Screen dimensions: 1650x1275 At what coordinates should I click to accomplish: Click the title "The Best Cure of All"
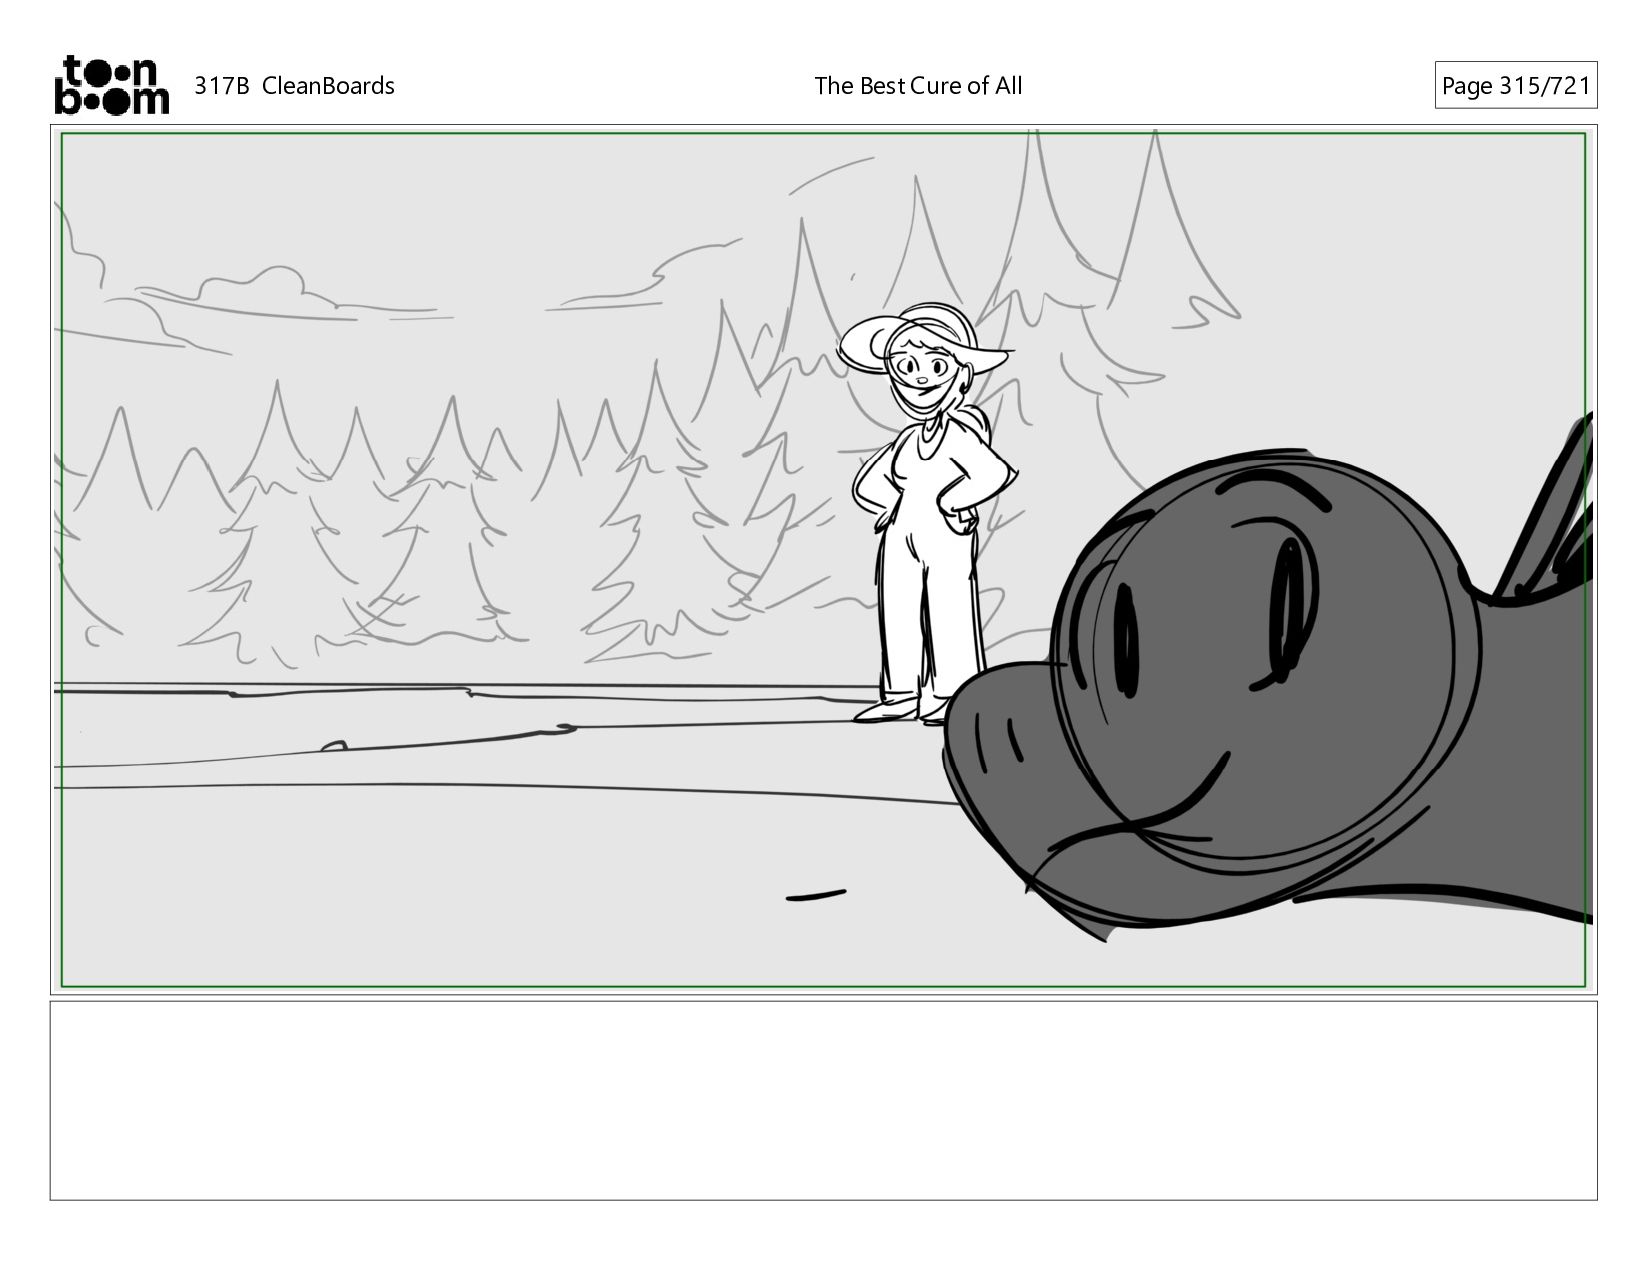[x=918, y=86]
